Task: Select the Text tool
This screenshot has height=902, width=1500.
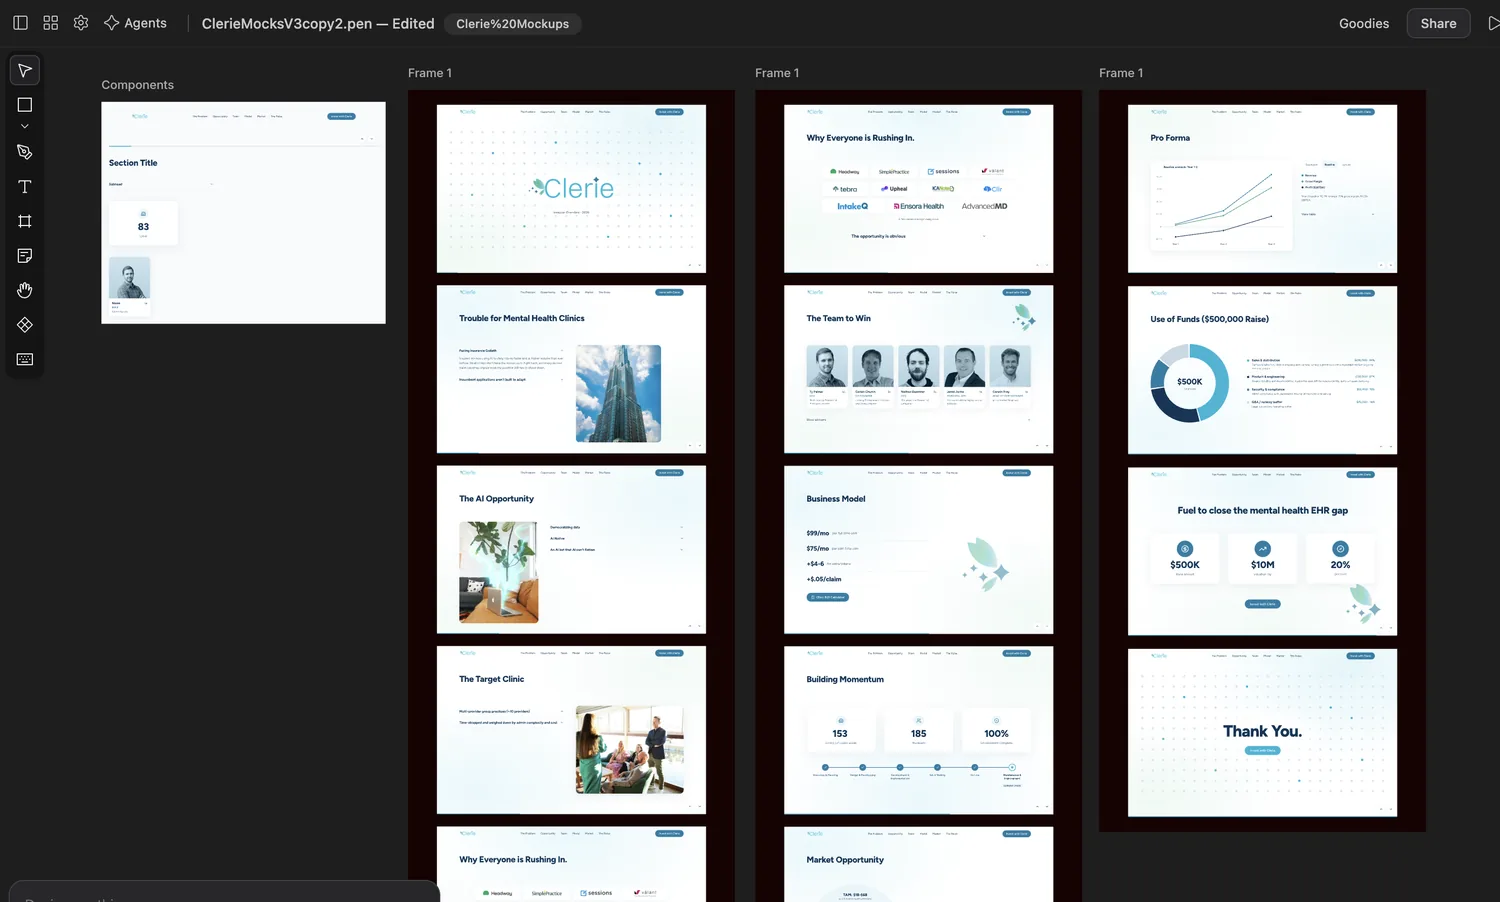Action: 25,187
